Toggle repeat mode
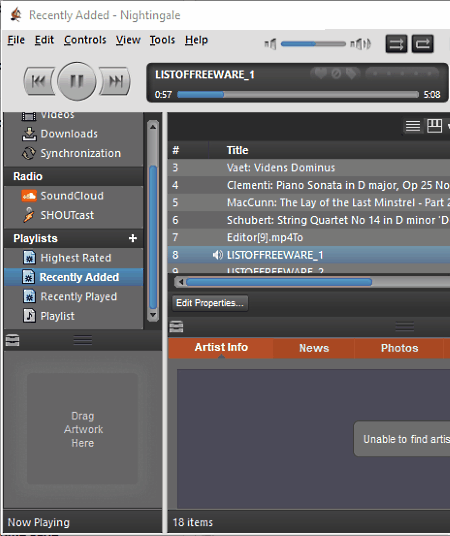This screenshot has height=536, width=450. (x=423, y=44)
